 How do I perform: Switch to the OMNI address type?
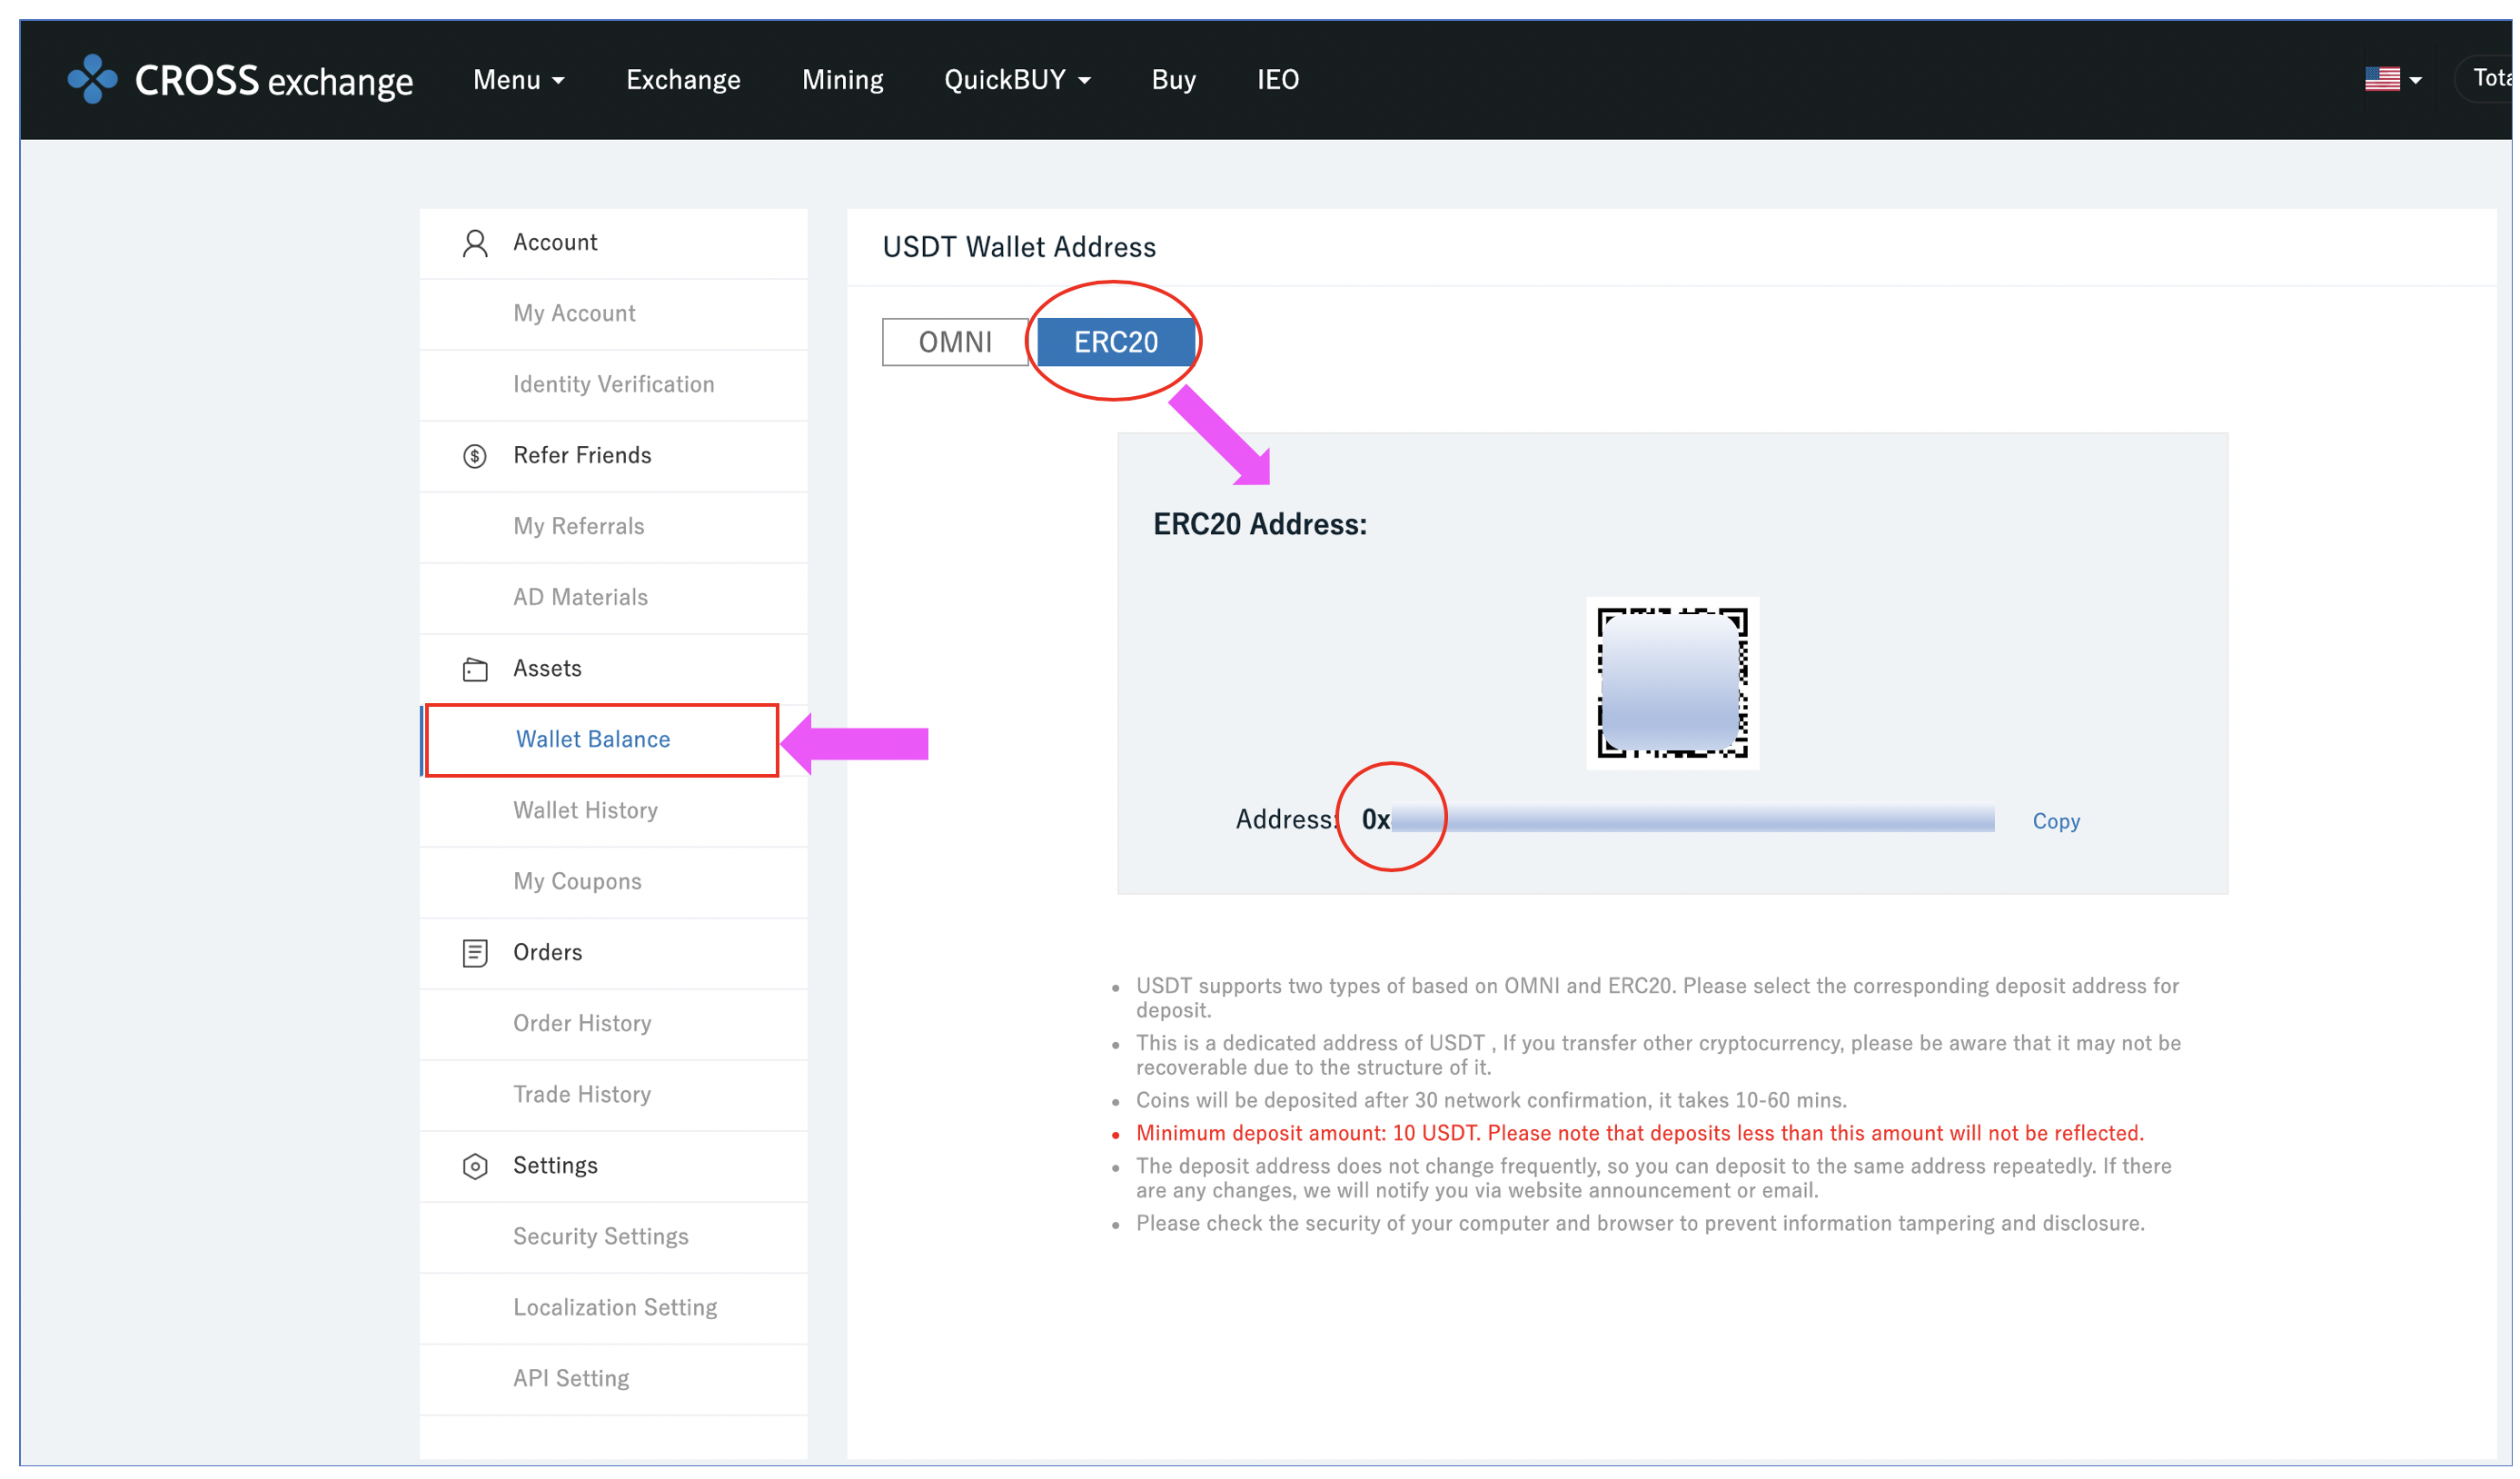tap(954, 342)
